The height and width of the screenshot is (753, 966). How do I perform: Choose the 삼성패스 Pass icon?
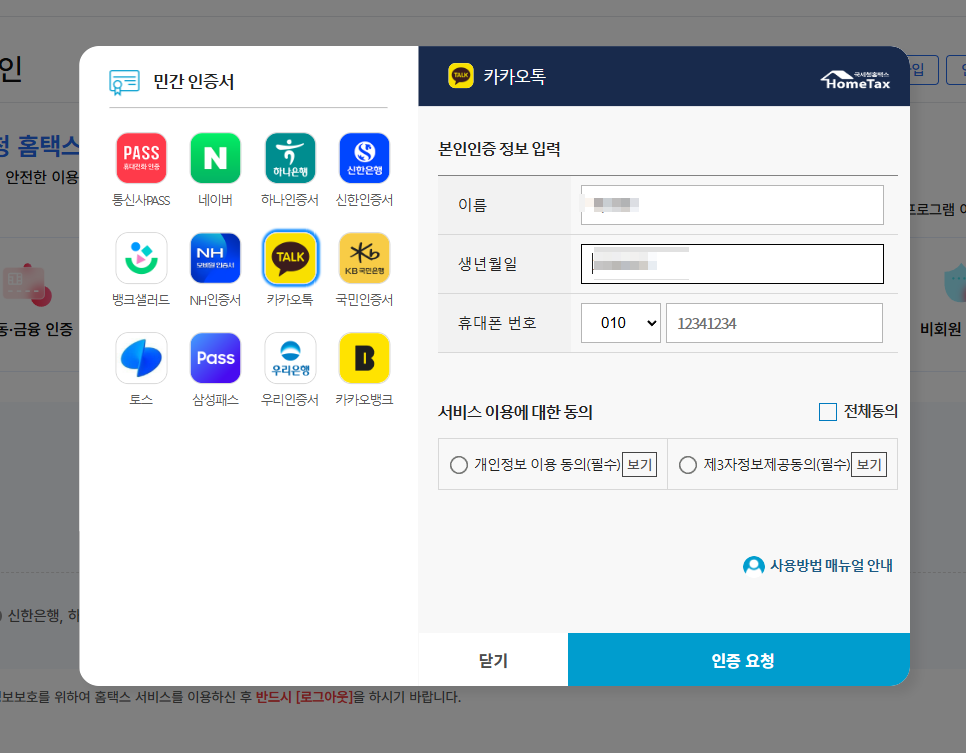click(x=215, y=358)
